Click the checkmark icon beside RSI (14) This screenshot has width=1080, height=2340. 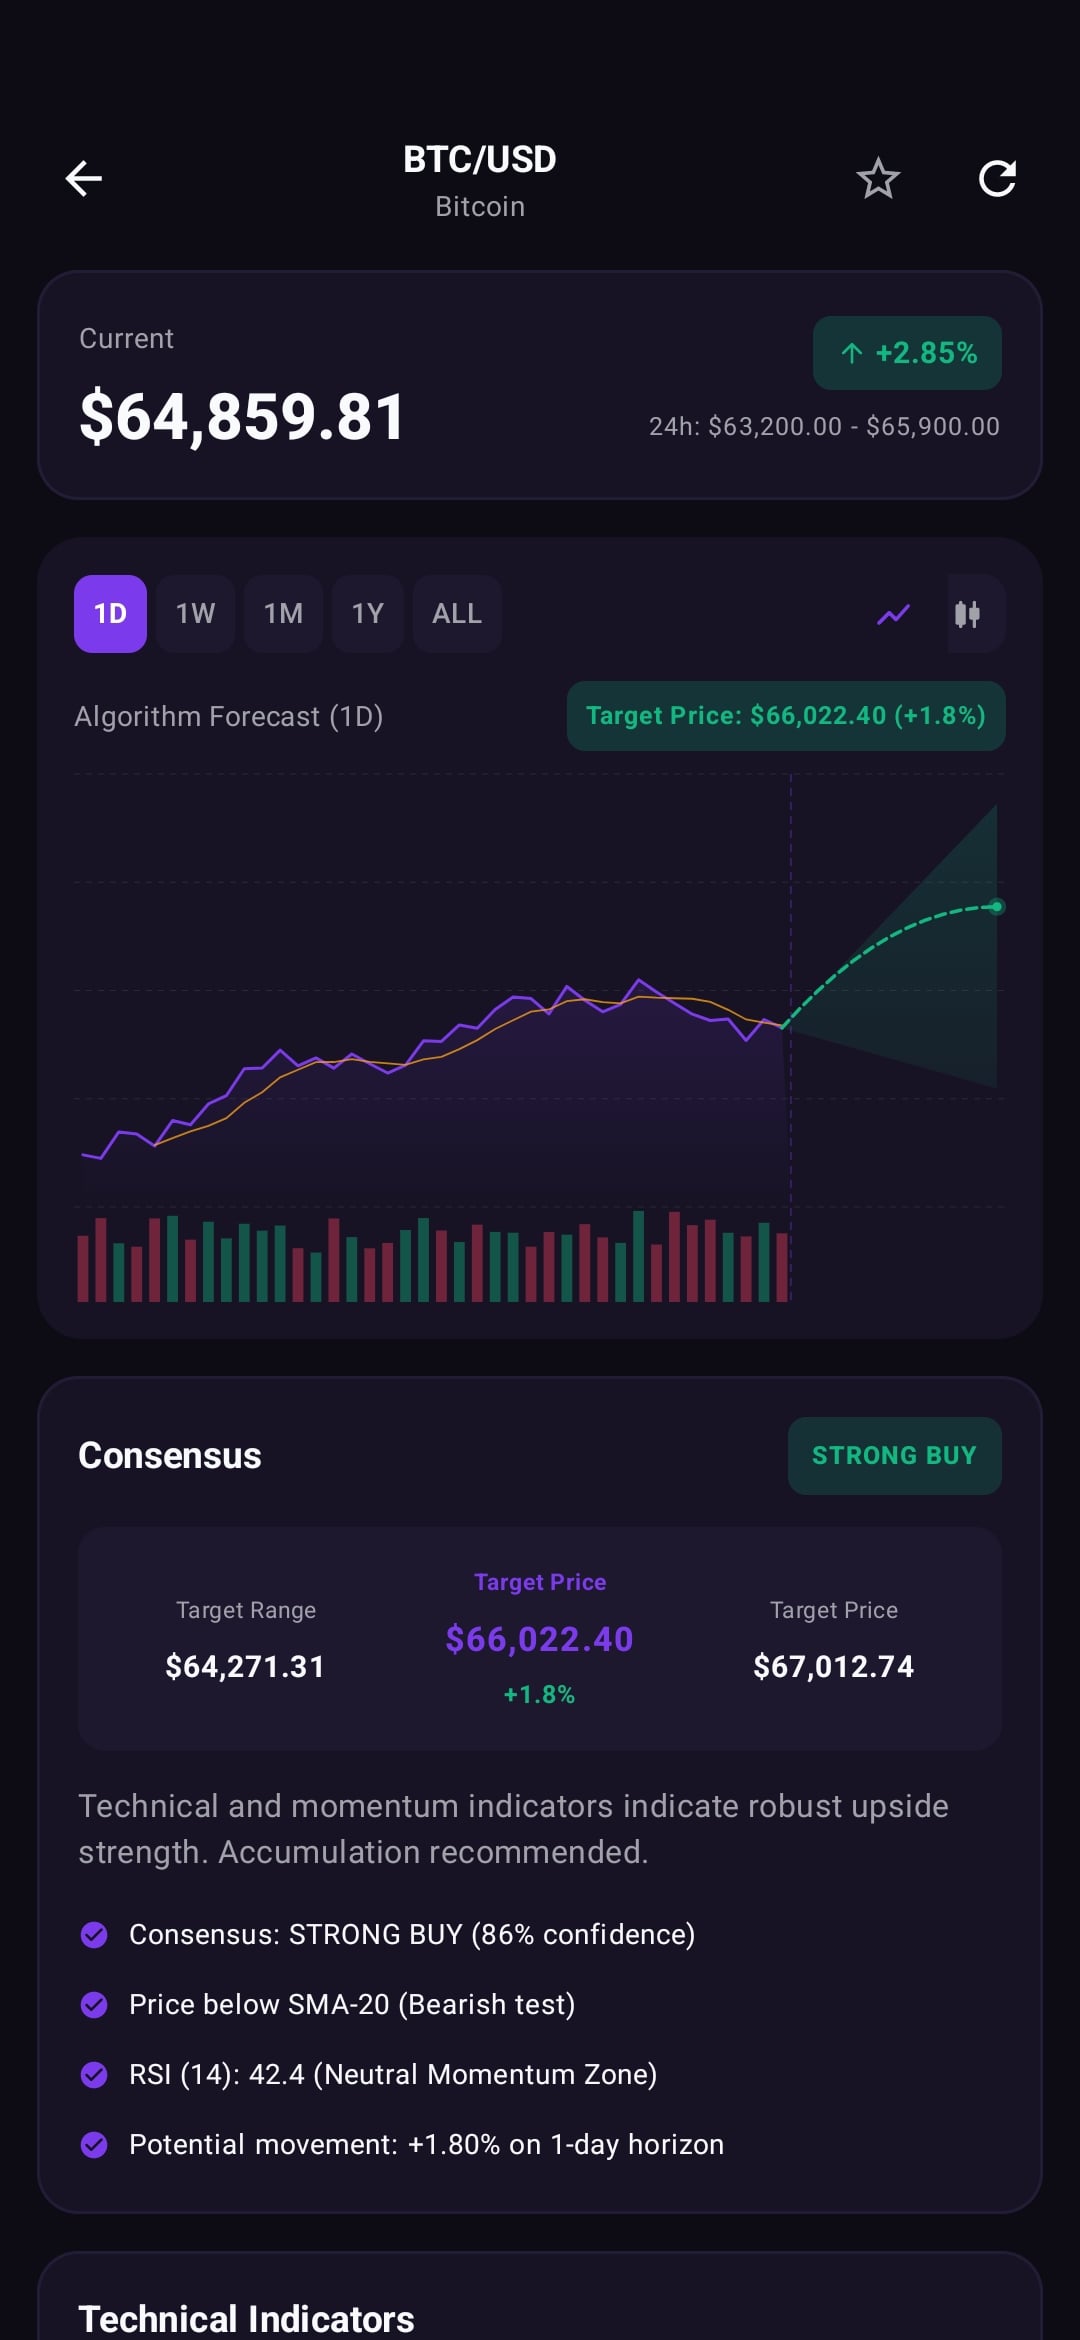[x=94, y=2074]
